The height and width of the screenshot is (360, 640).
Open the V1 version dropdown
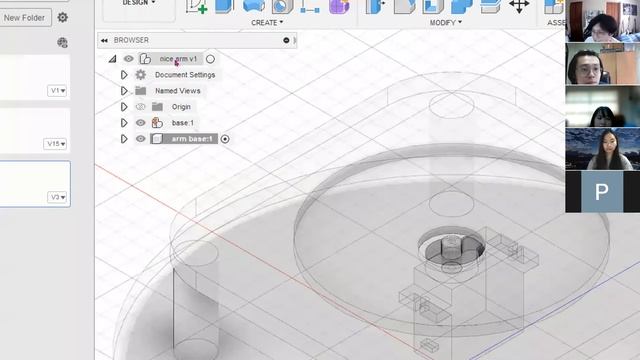pyautogui.click(x=57, y=90)
